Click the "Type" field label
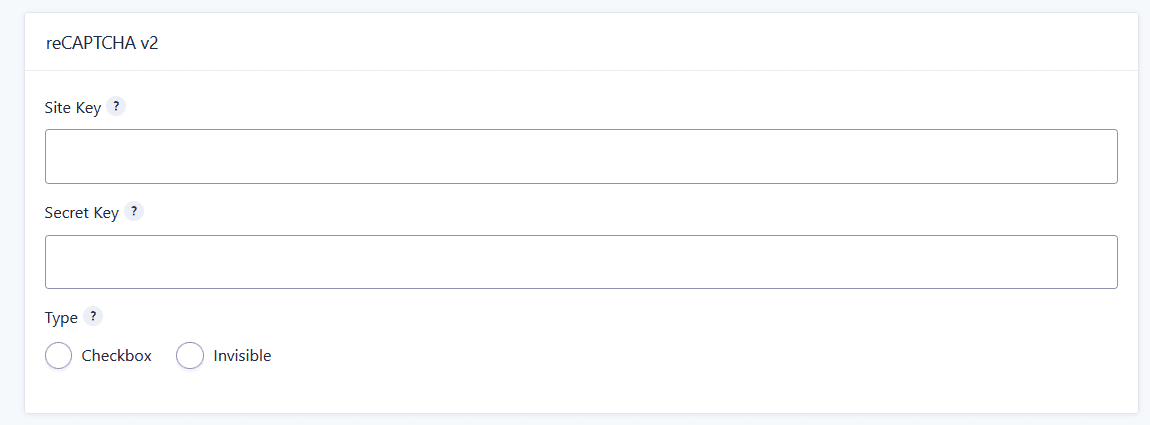1150x425 pixels. pos(61,319)
